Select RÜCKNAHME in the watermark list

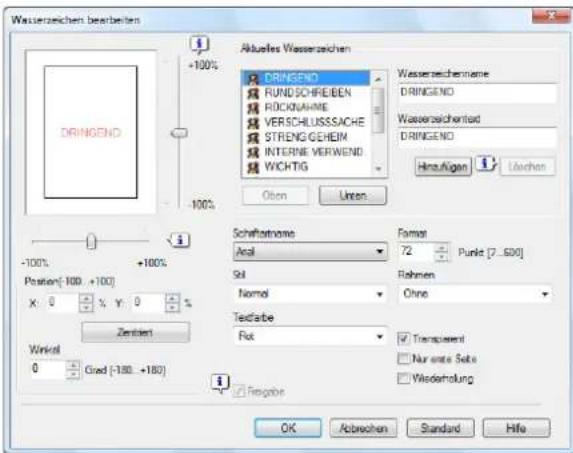click(x=306, y=107)
